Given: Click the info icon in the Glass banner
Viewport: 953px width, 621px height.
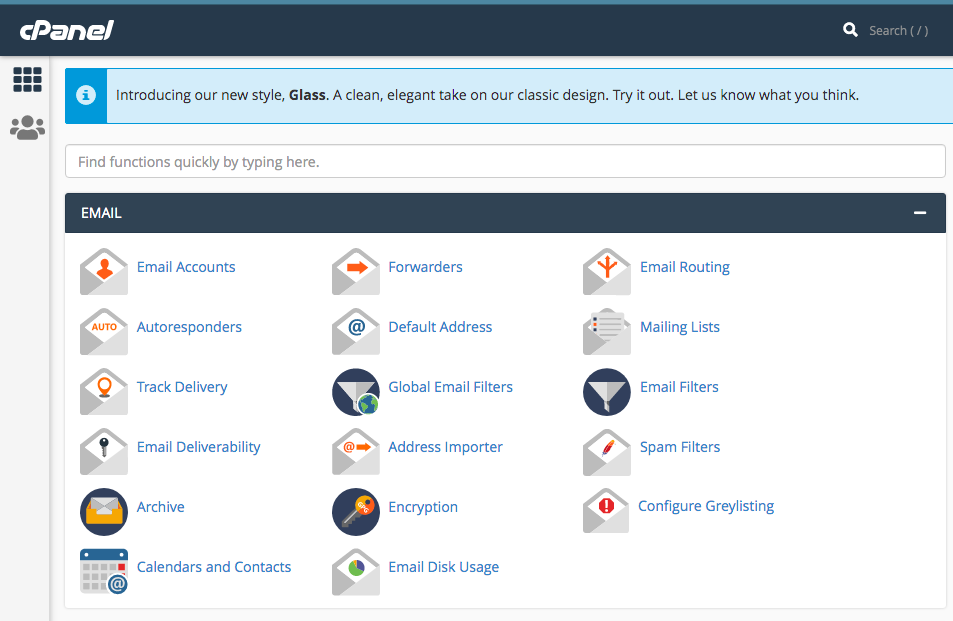Looking at the screenshot, I should tap(86, 95).
